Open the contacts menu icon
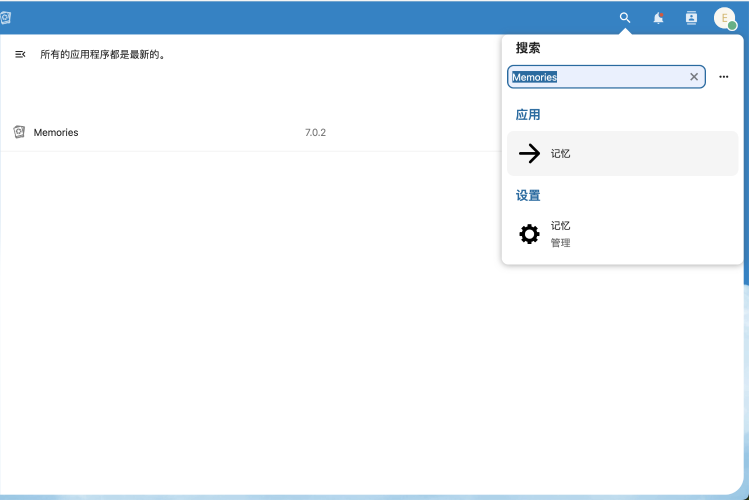 click(691, 18)
